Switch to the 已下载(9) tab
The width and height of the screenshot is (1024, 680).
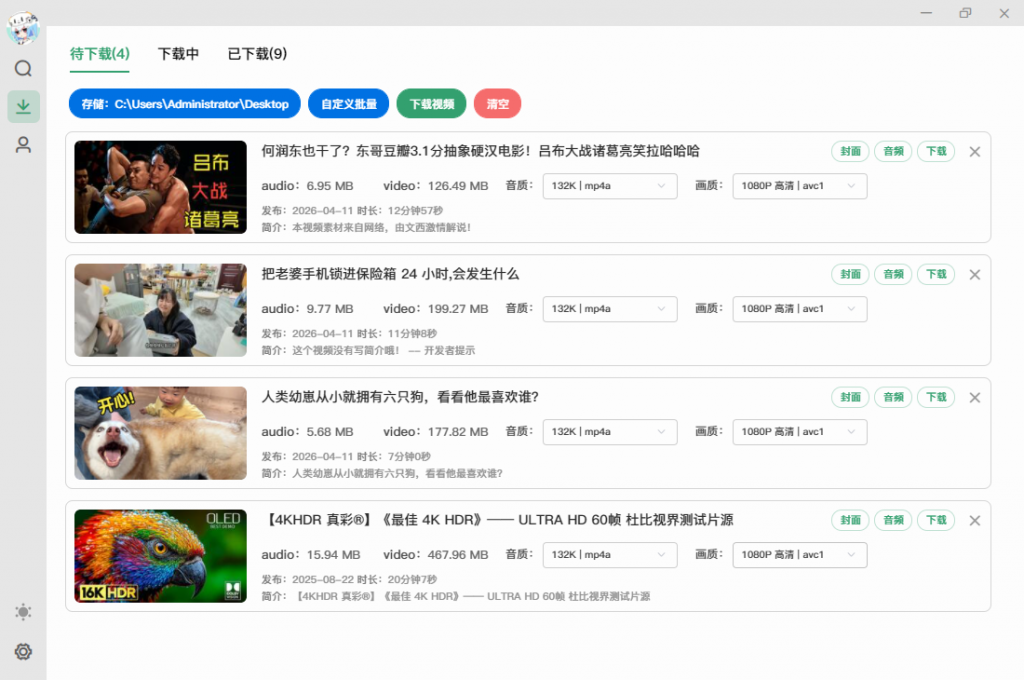pyautogui.click(x=257, y=54)
